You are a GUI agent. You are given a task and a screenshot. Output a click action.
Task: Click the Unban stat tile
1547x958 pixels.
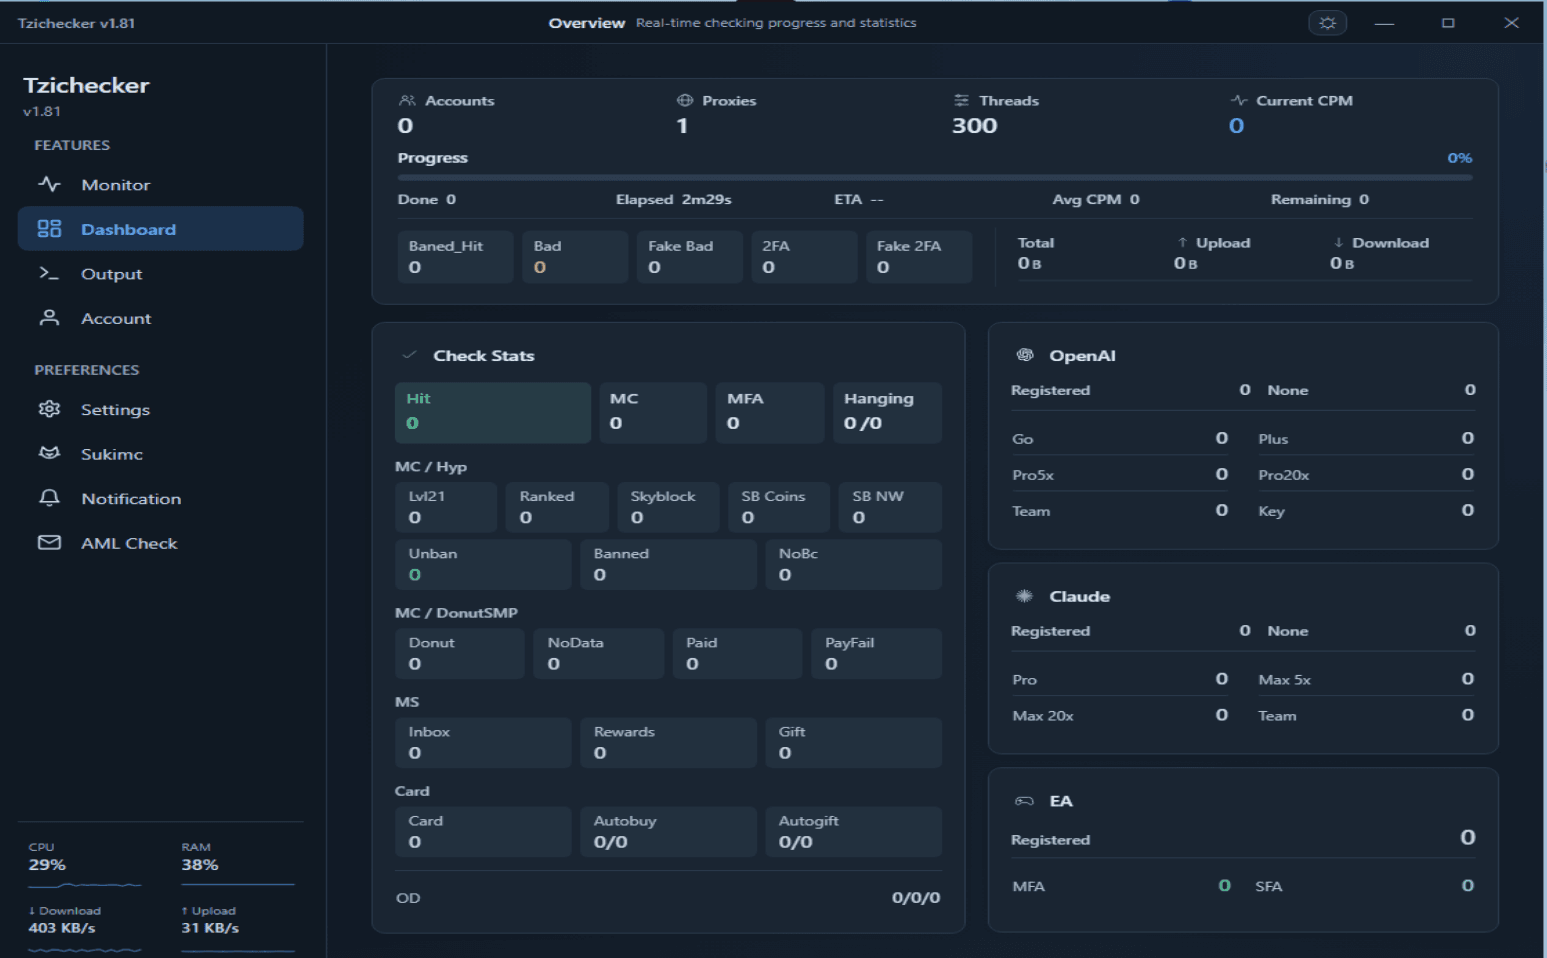(x=483, y=565)
